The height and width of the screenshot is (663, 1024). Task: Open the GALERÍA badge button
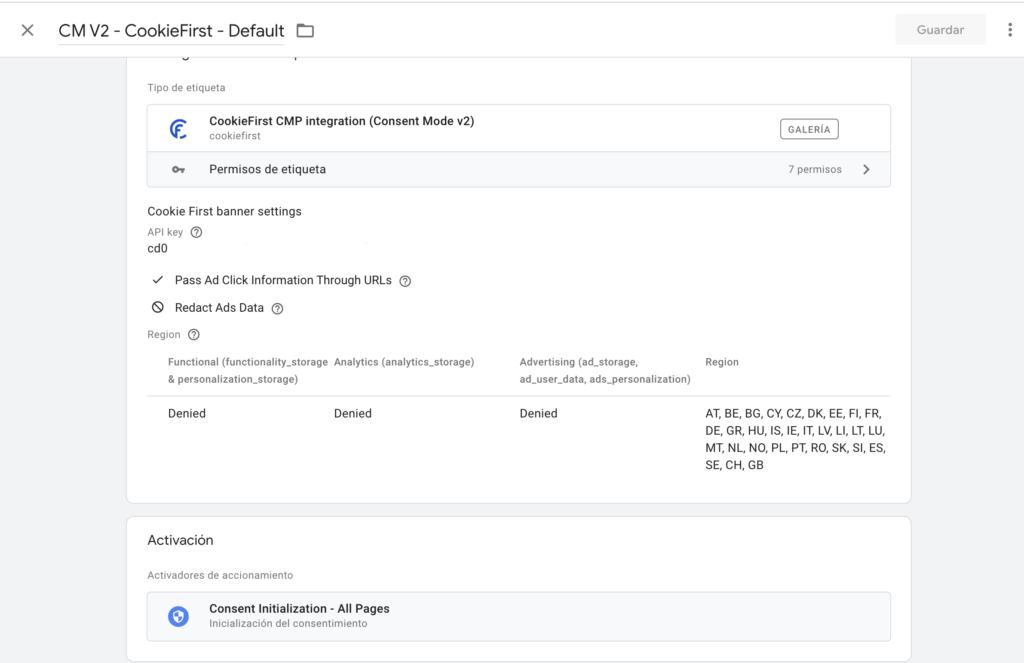pos(809,129)
